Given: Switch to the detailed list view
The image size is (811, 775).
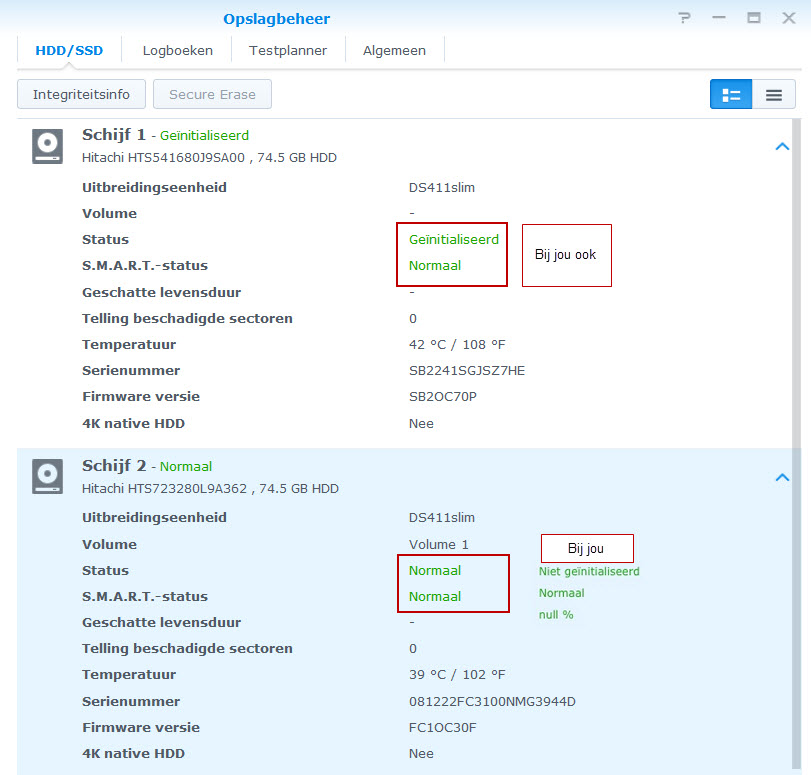Looking at the screenshot, I should (731, 95).
